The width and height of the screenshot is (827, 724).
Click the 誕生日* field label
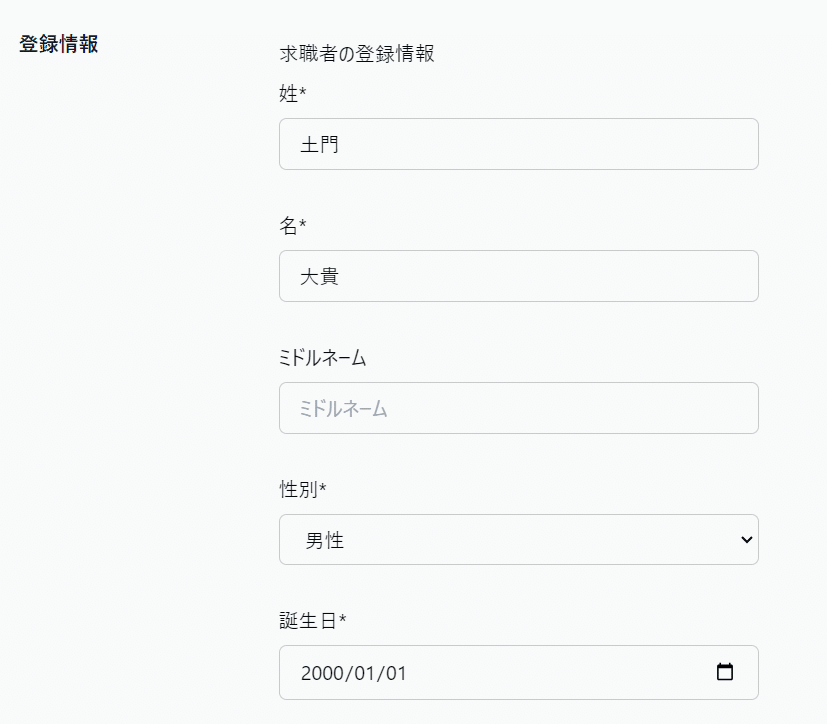[x=313, y=621]
